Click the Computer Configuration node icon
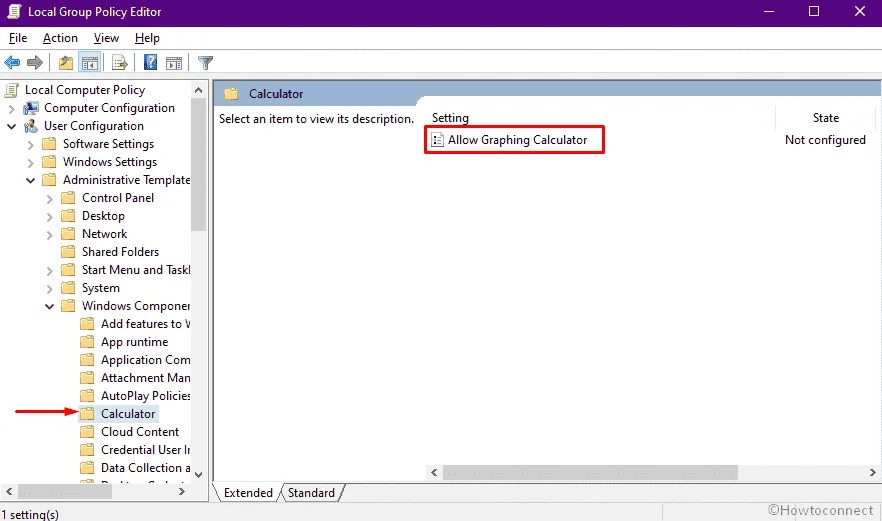This screenshot has width=882, height=521. [31, 108]
